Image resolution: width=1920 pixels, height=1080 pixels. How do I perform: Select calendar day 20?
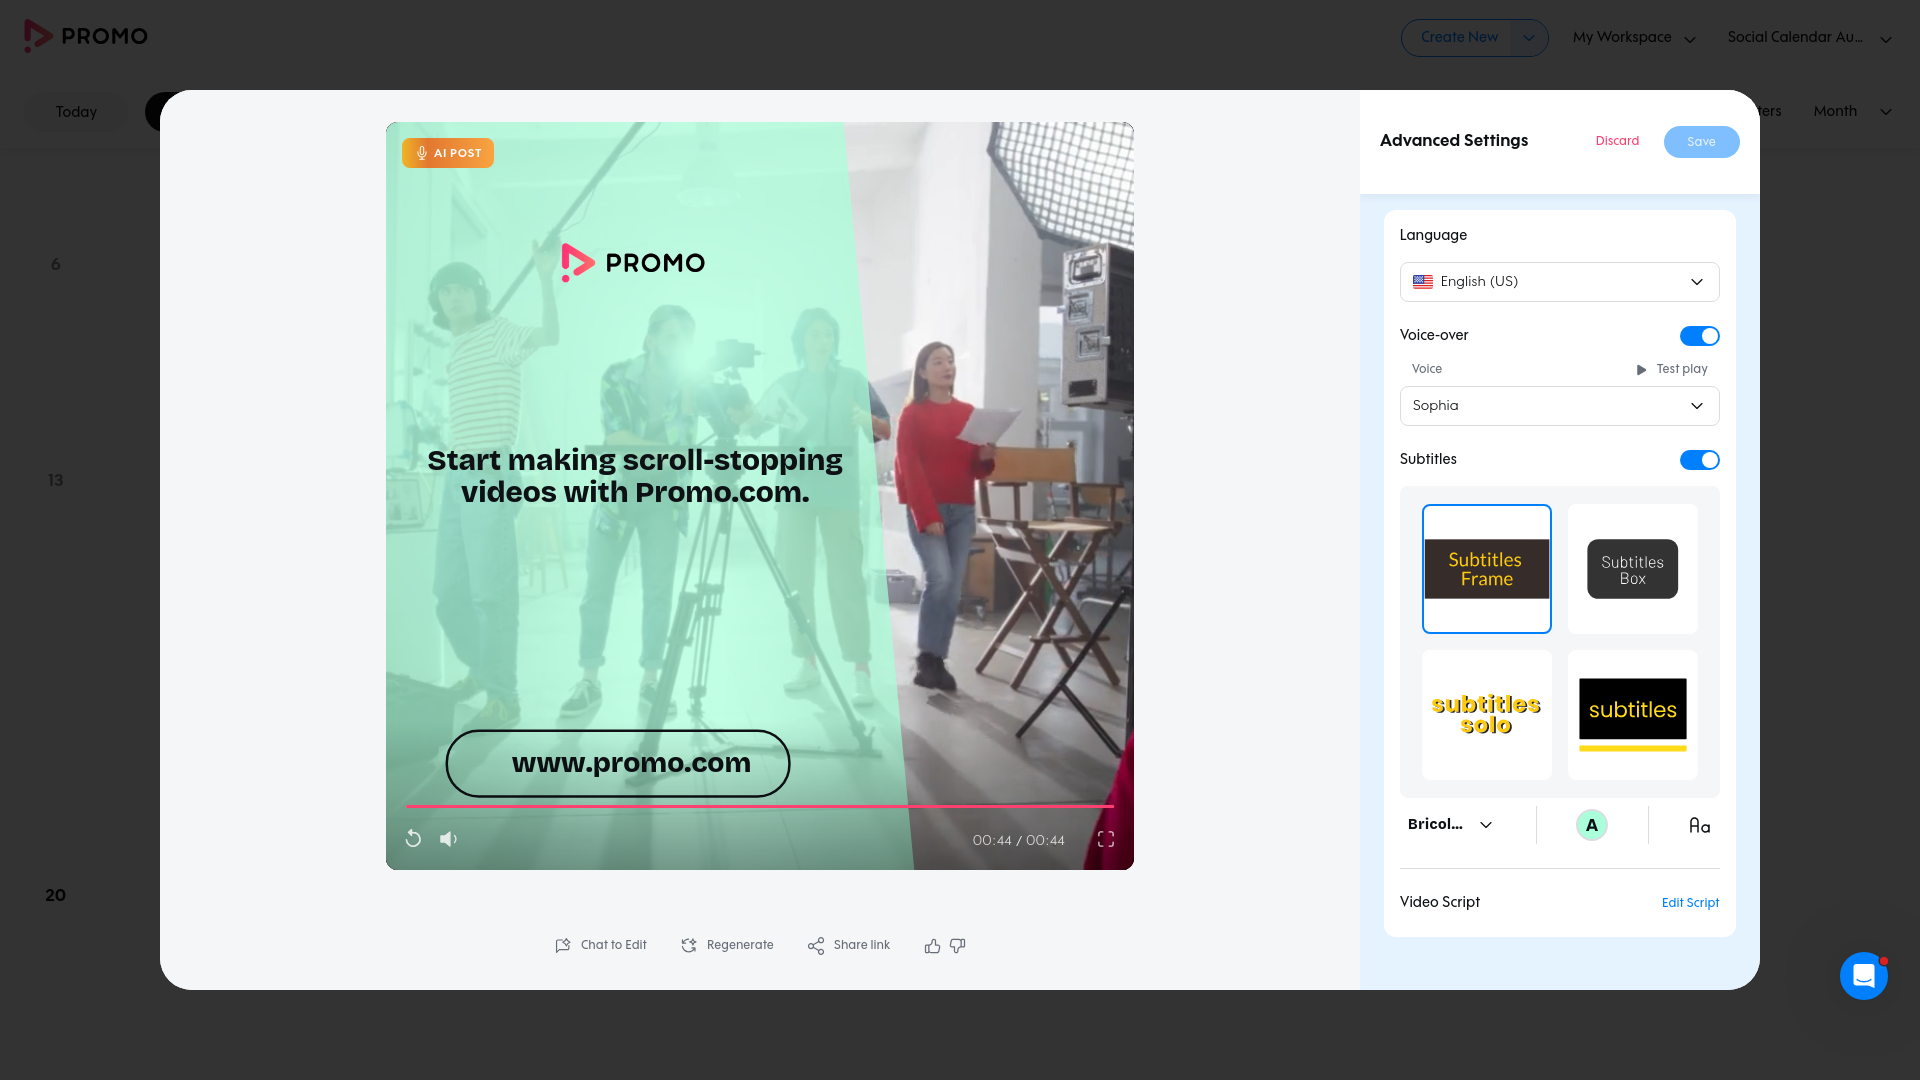click(55, 895)
